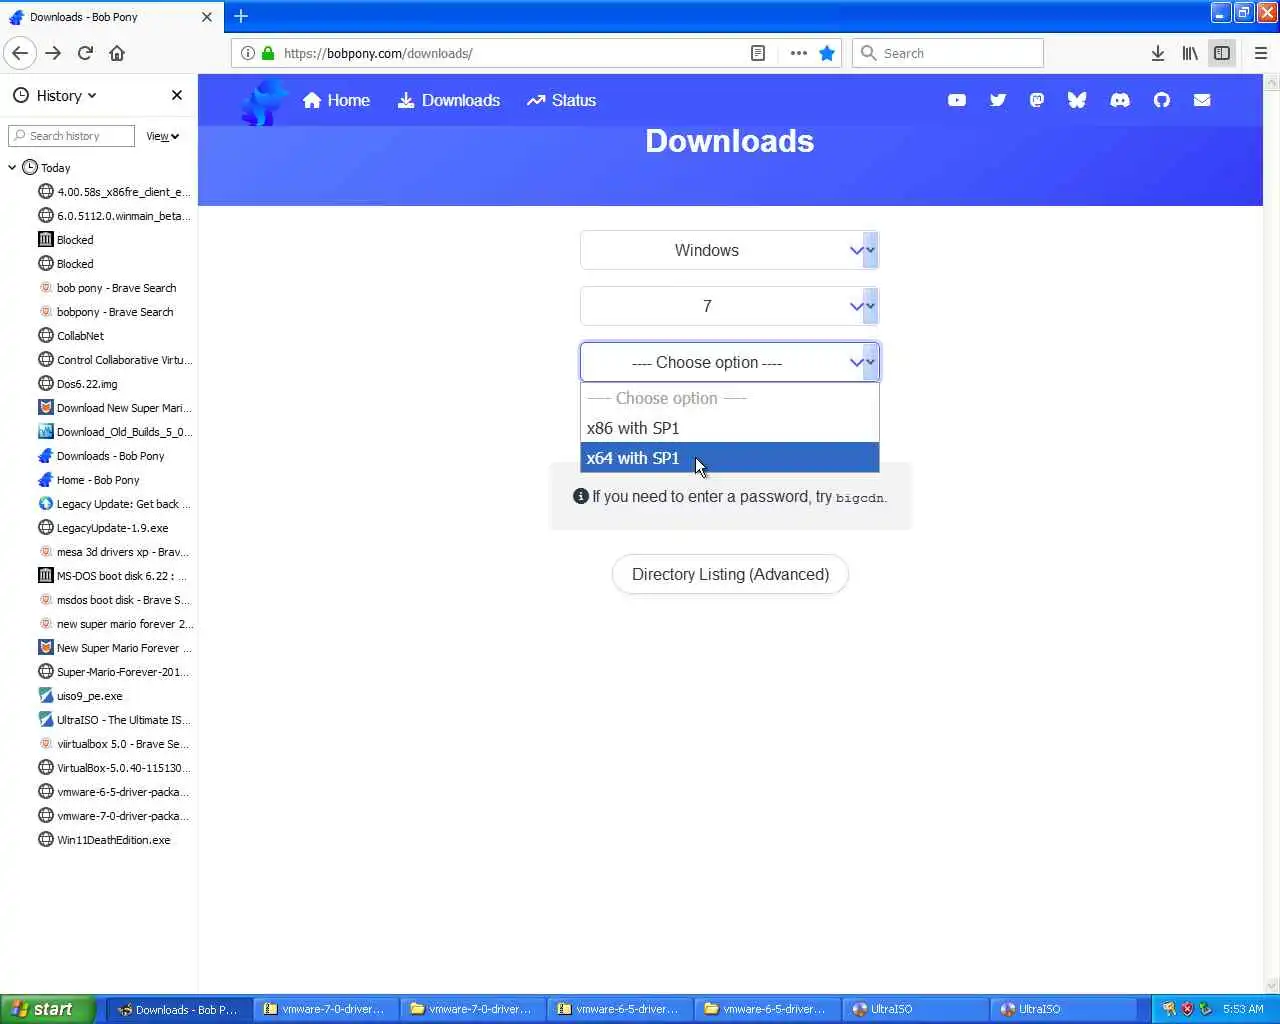Open the Library icon in toolbar
This screenshot has height=1024, width=1280.
pyautogui.click(x=1190, y=53)
